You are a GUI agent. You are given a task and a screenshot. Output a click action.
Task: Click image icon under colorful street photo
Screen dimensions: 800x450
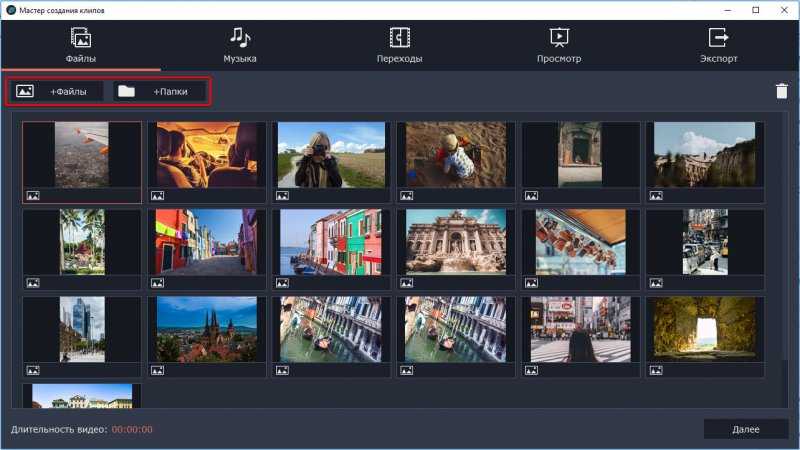point(158,283)
